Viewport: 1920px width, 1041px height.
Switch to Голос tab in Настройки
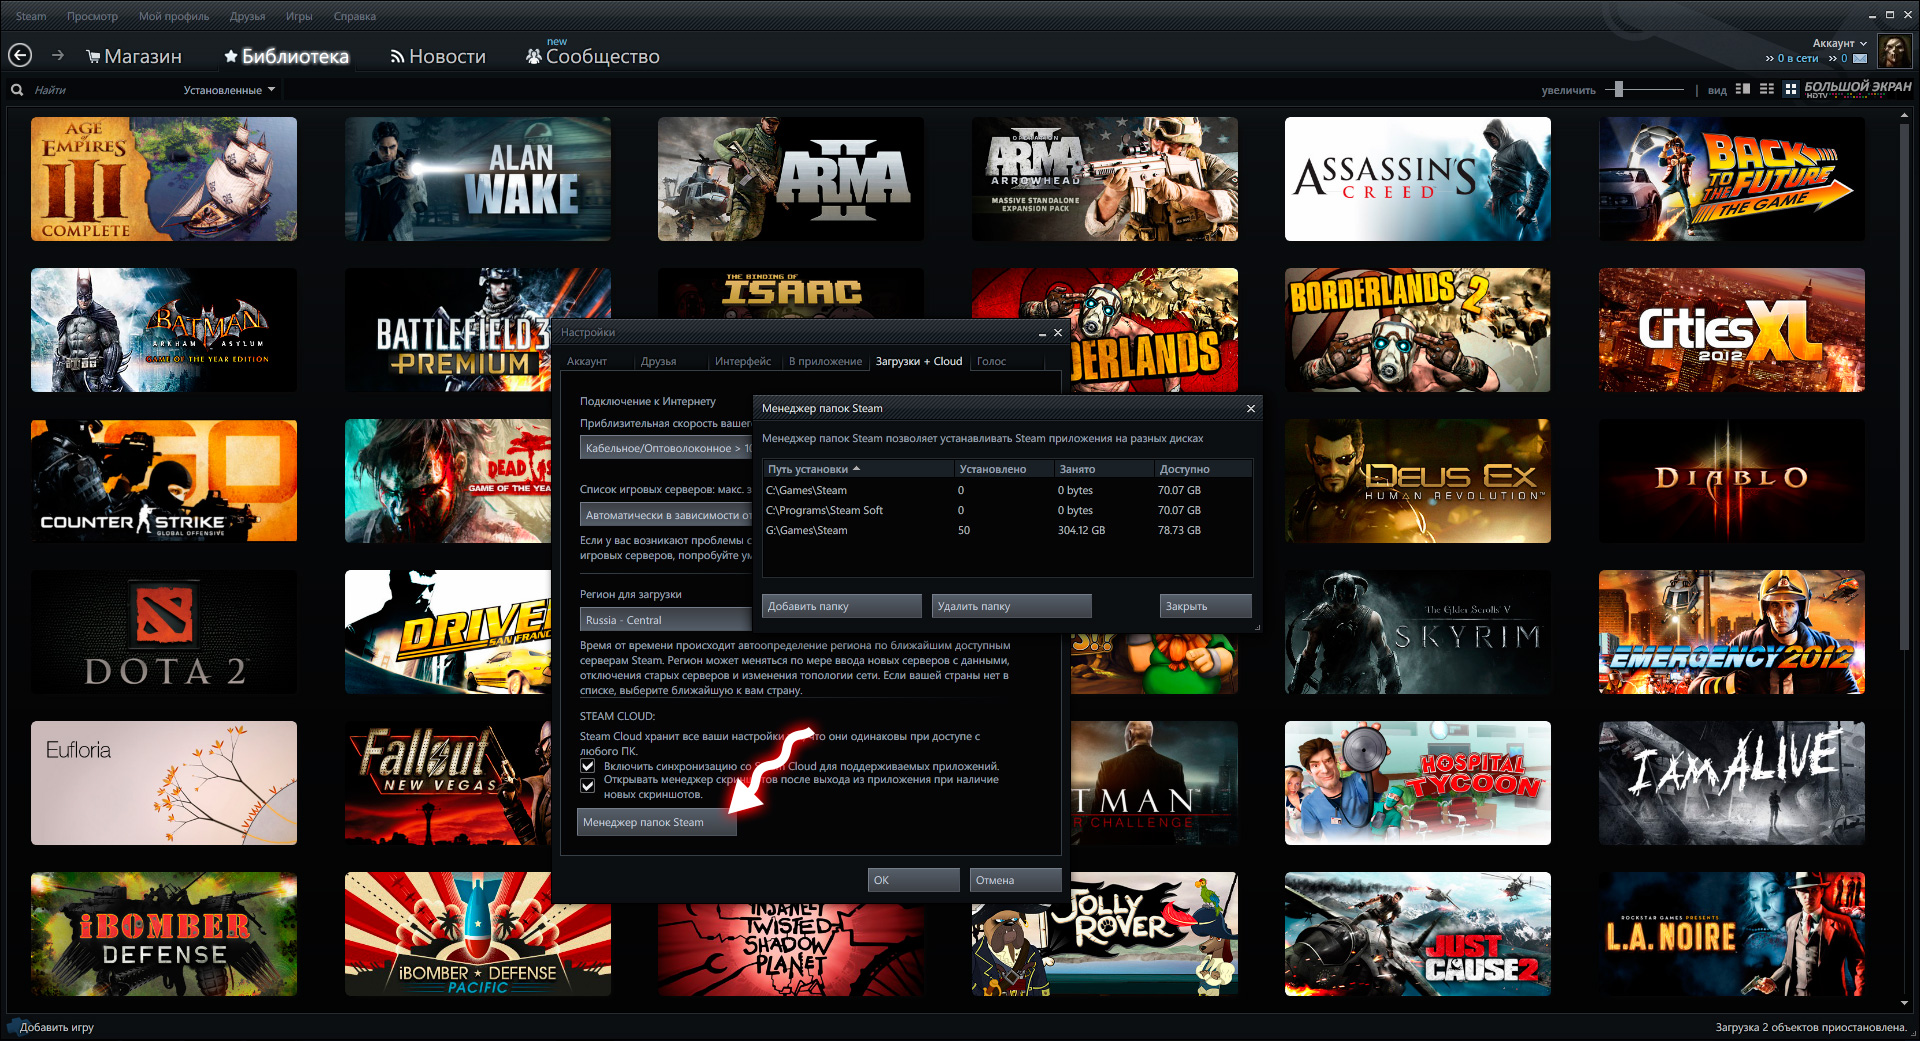991,361
